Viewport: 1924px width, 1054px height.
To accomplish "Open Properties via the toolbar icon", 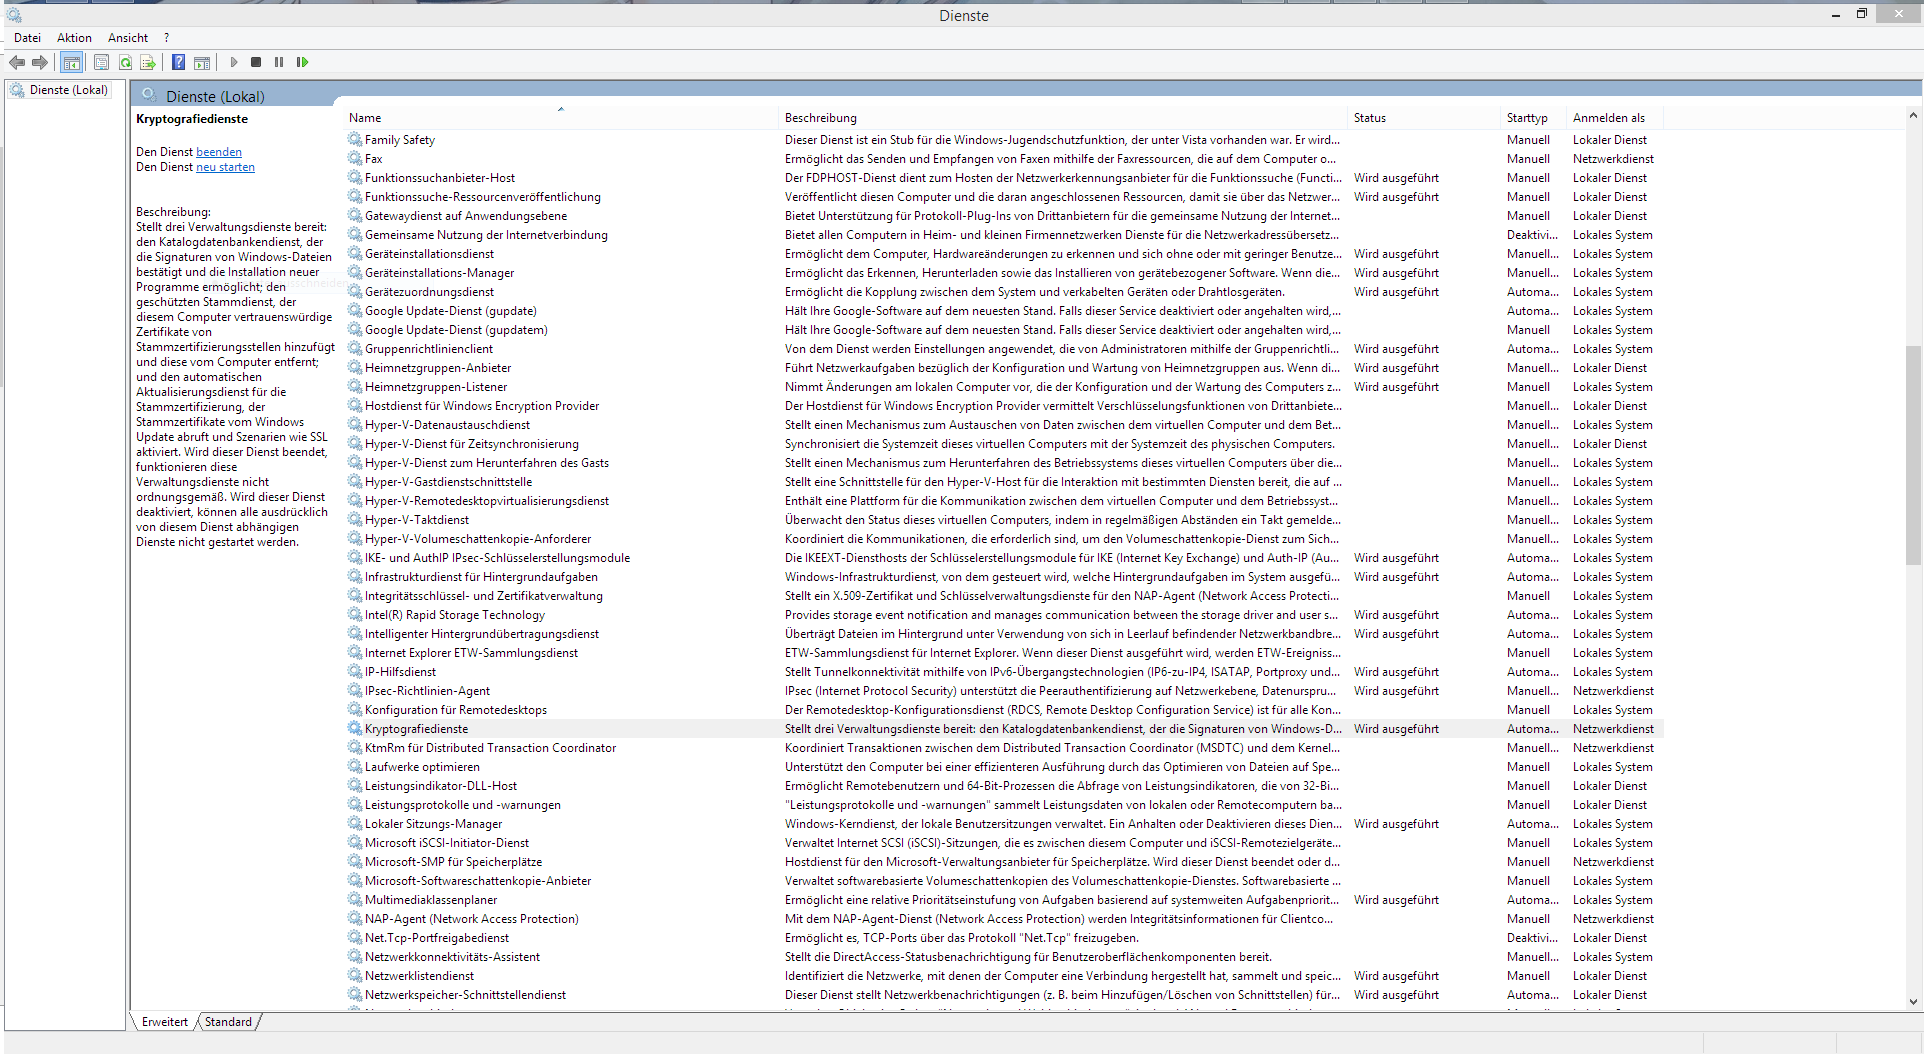I will 101,62.
